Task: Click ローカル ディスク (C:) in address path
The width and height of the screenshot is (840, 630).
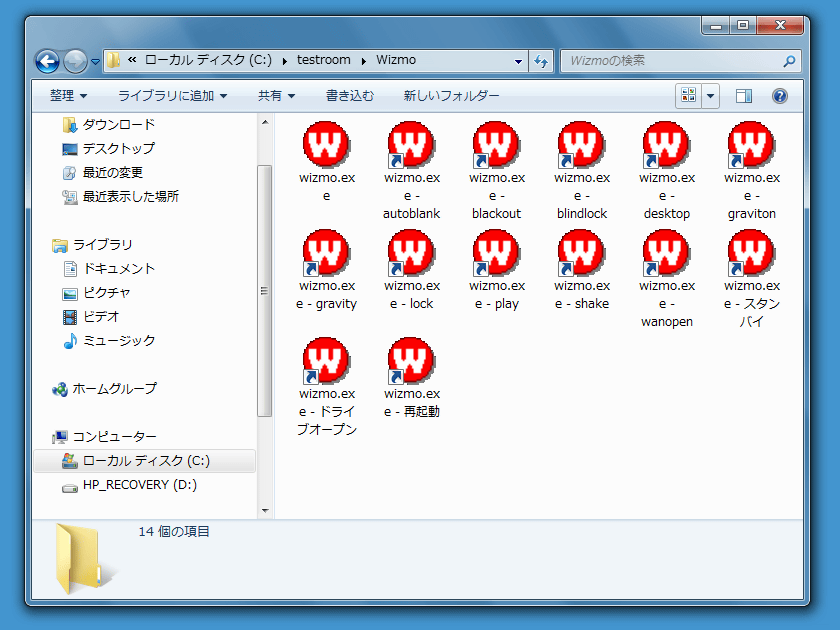Action: 208,60
